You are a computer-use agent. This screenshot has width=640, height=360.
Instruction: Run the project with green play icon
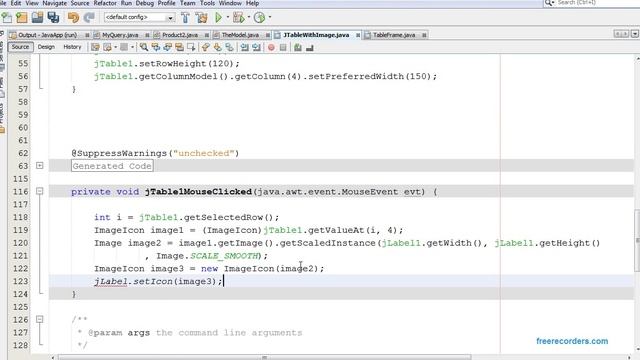coord(218,18)
